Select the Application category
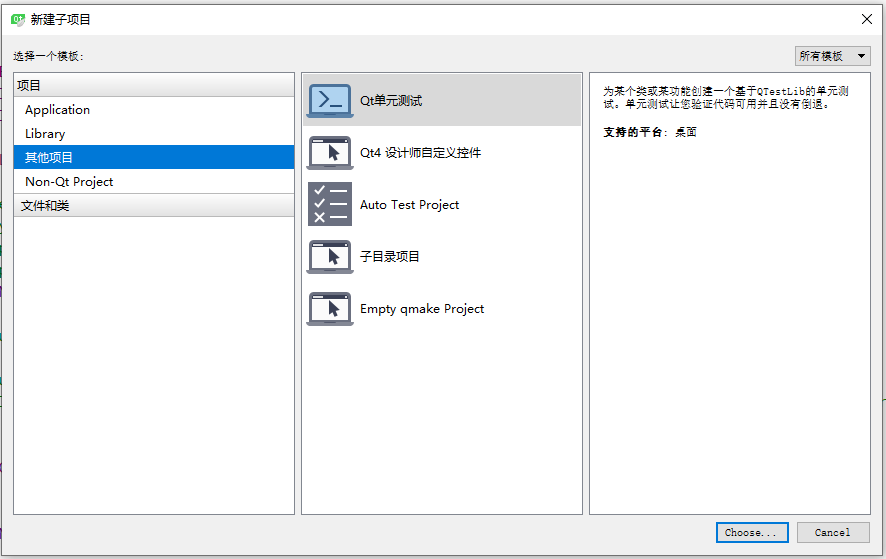The height and width of the screenshot is (559, 886). 154,109
